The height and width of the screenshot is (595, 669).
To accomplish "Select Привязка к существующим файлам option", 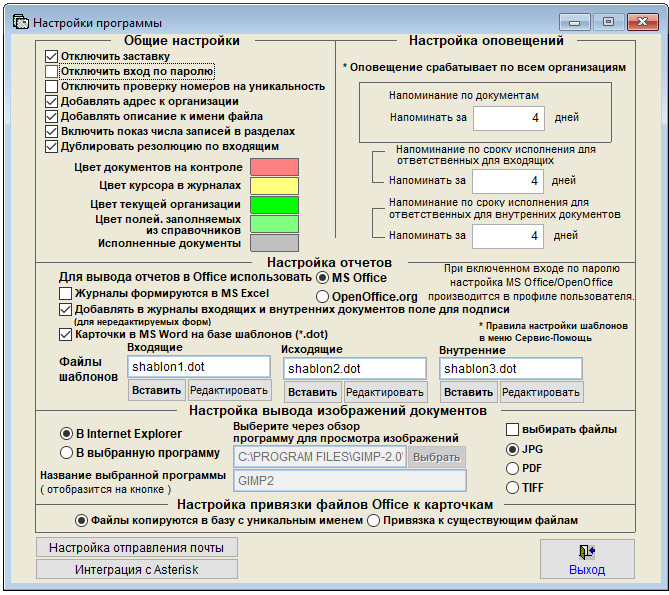I will click(x=373, y=521).
